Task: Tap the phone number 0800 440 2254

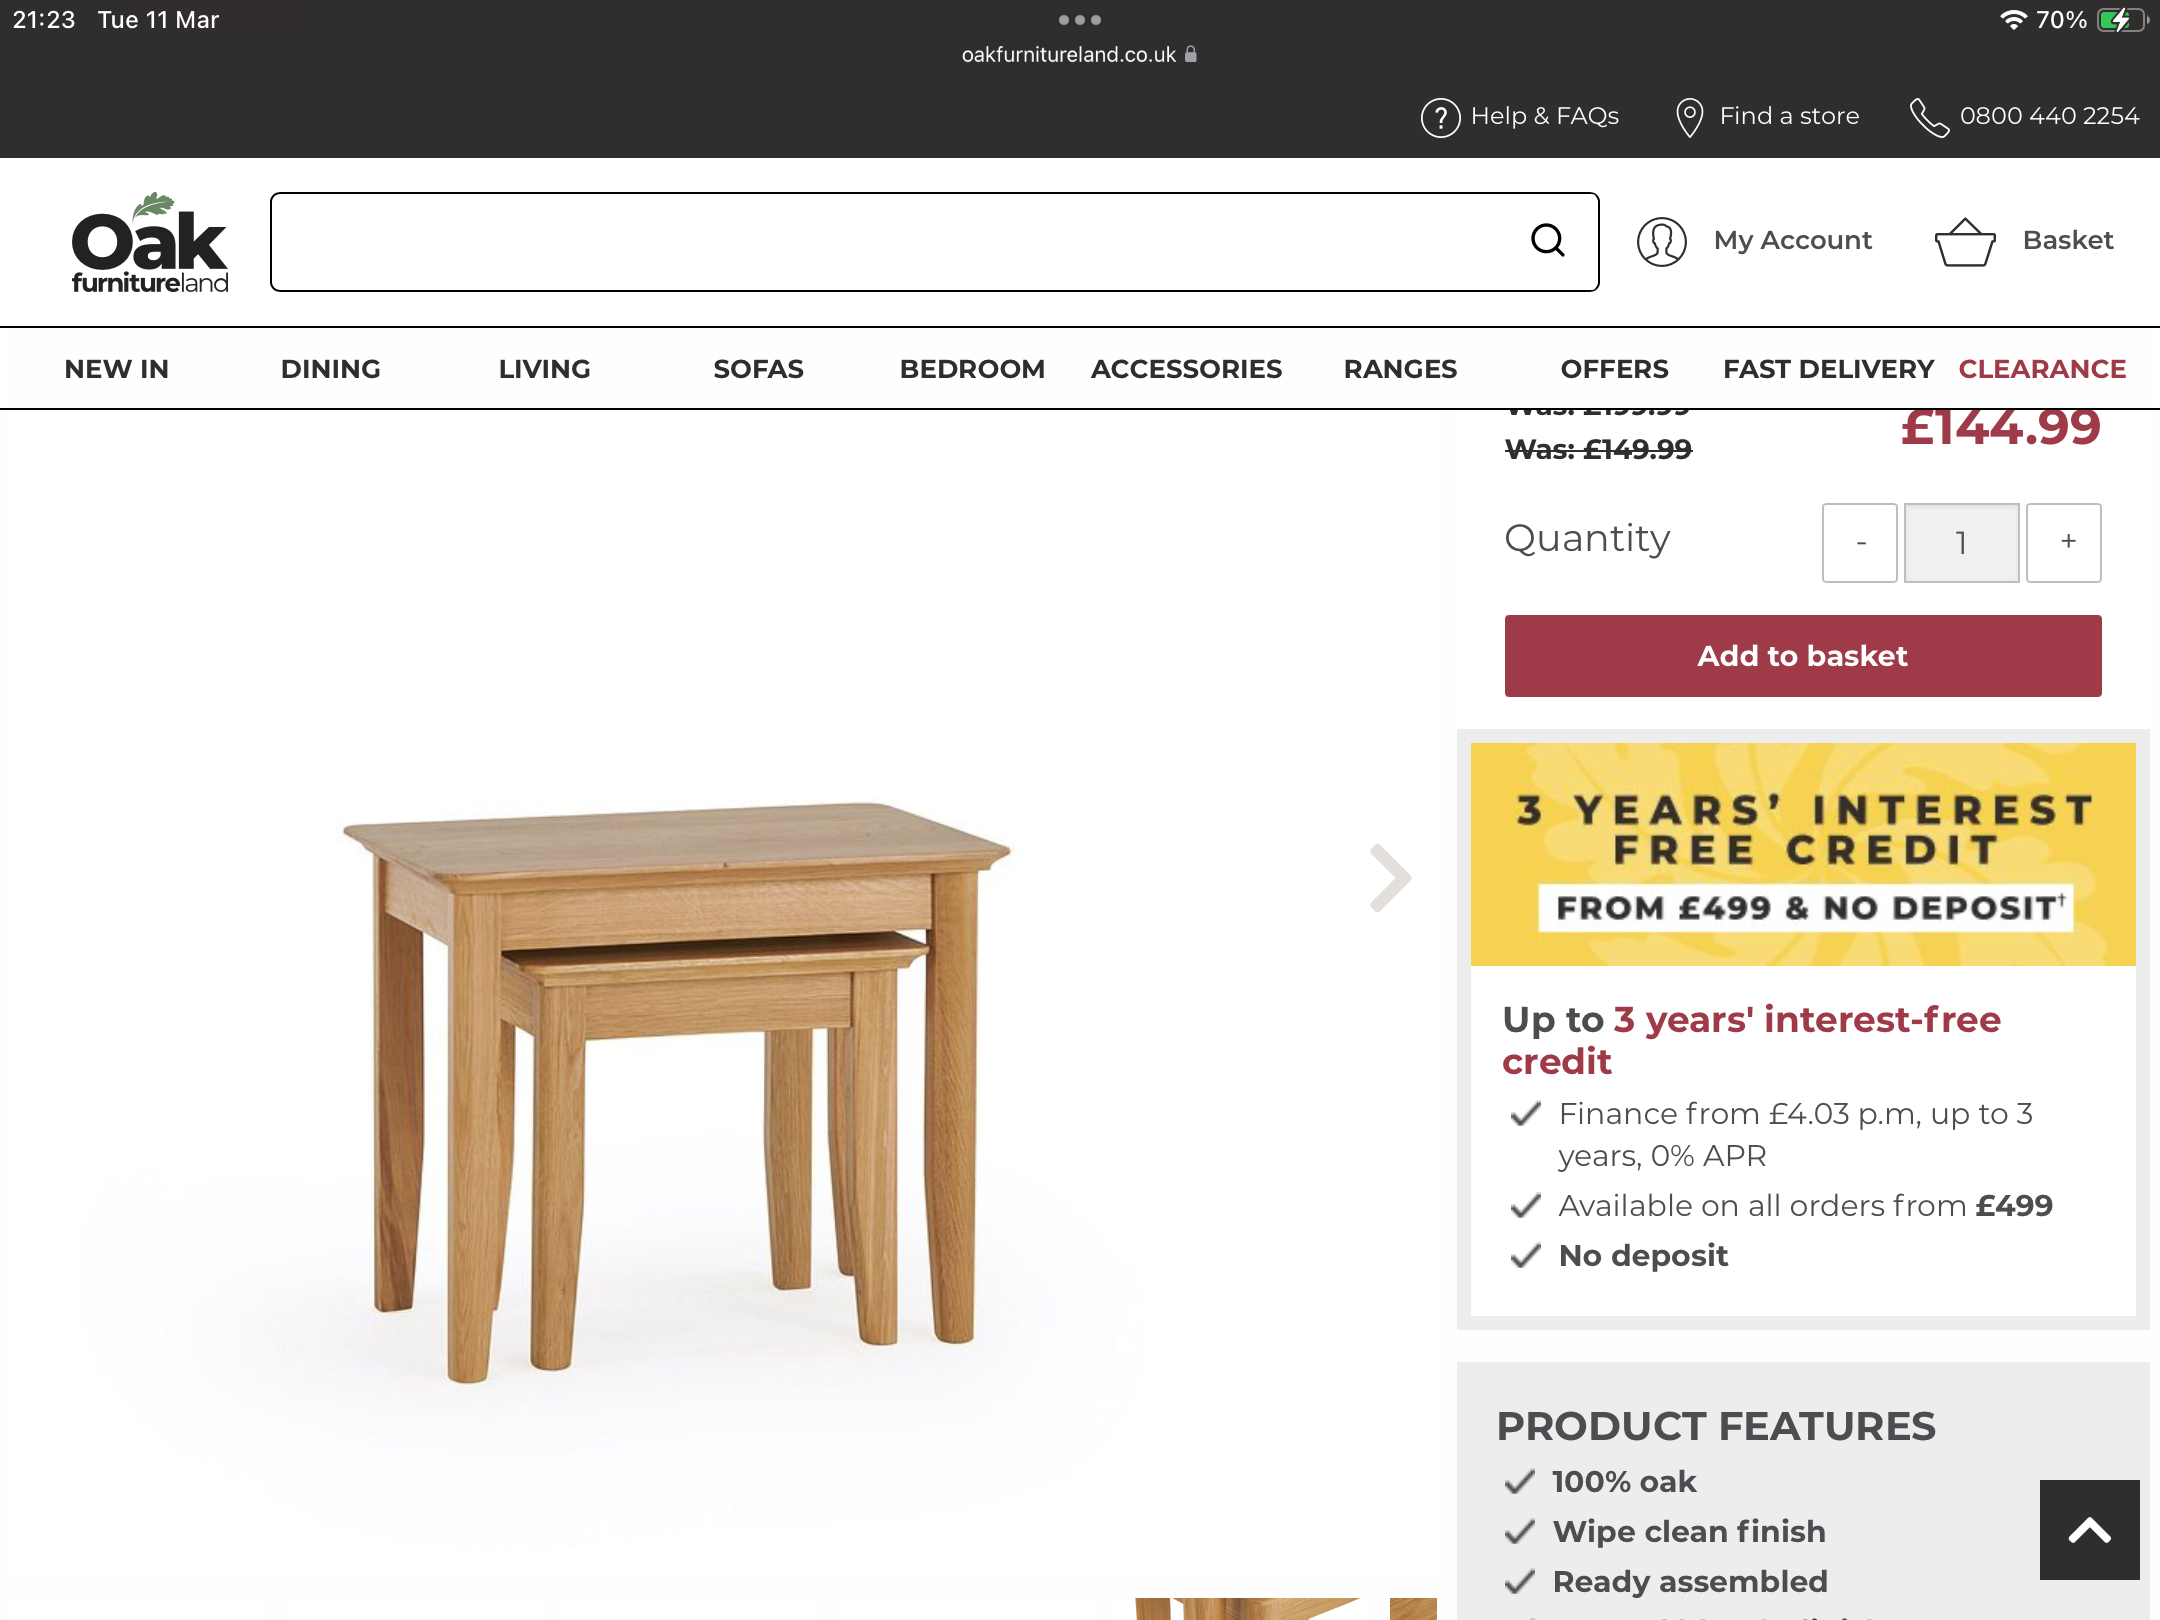Action: pos(2049,116)
